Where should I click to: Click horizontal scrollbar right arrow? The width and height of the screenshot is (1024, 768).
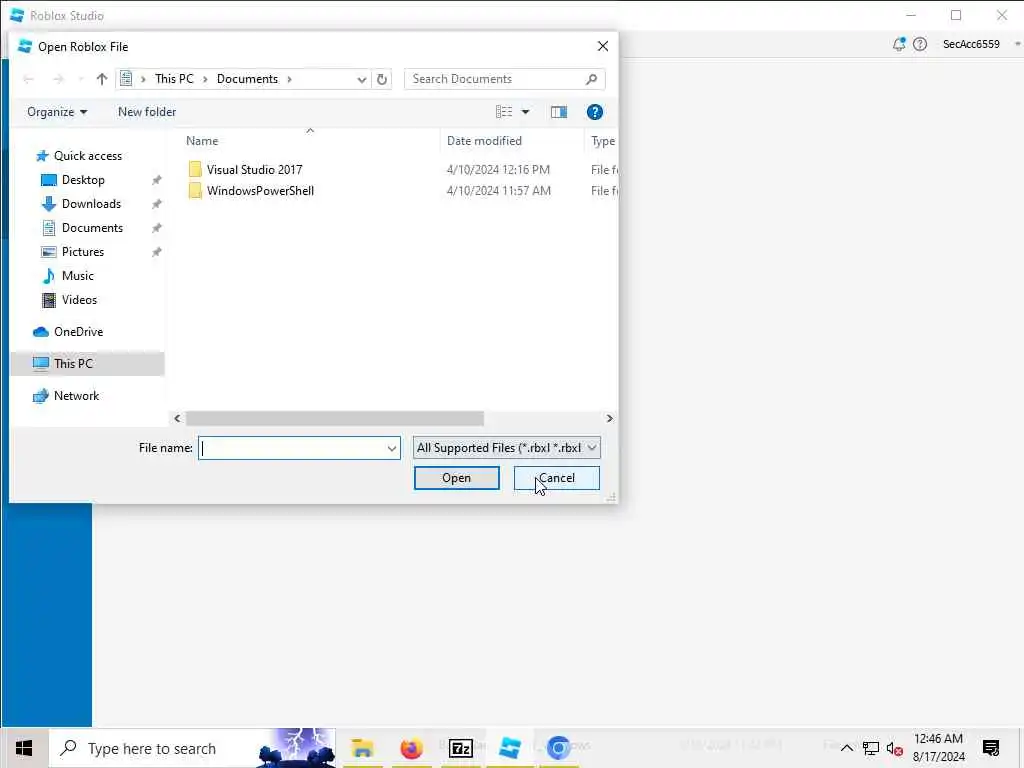click(609, 419)
